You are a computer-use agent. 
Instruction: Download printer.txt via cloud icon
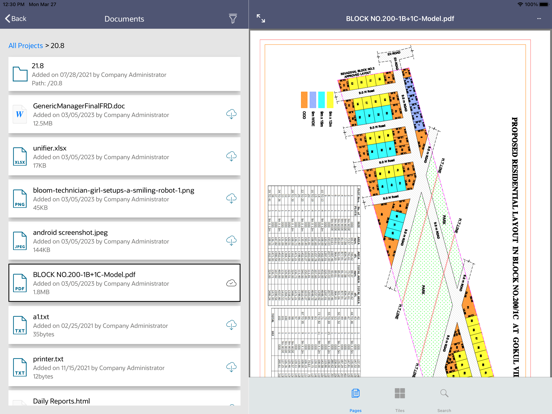pyautogui.click(x=231, y=367)
